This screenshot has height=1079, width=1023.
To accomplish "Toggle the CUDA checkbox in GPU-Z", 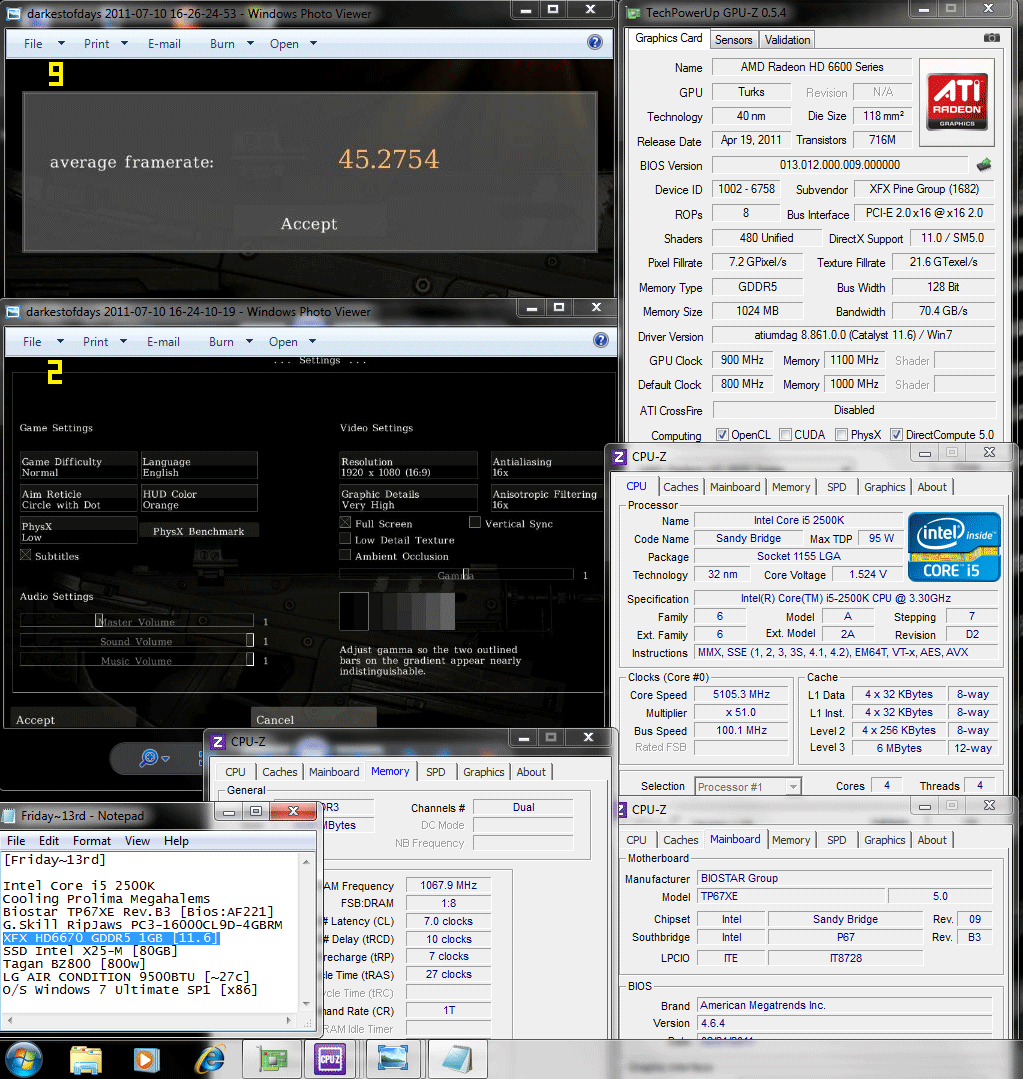I will coord(785,434).
